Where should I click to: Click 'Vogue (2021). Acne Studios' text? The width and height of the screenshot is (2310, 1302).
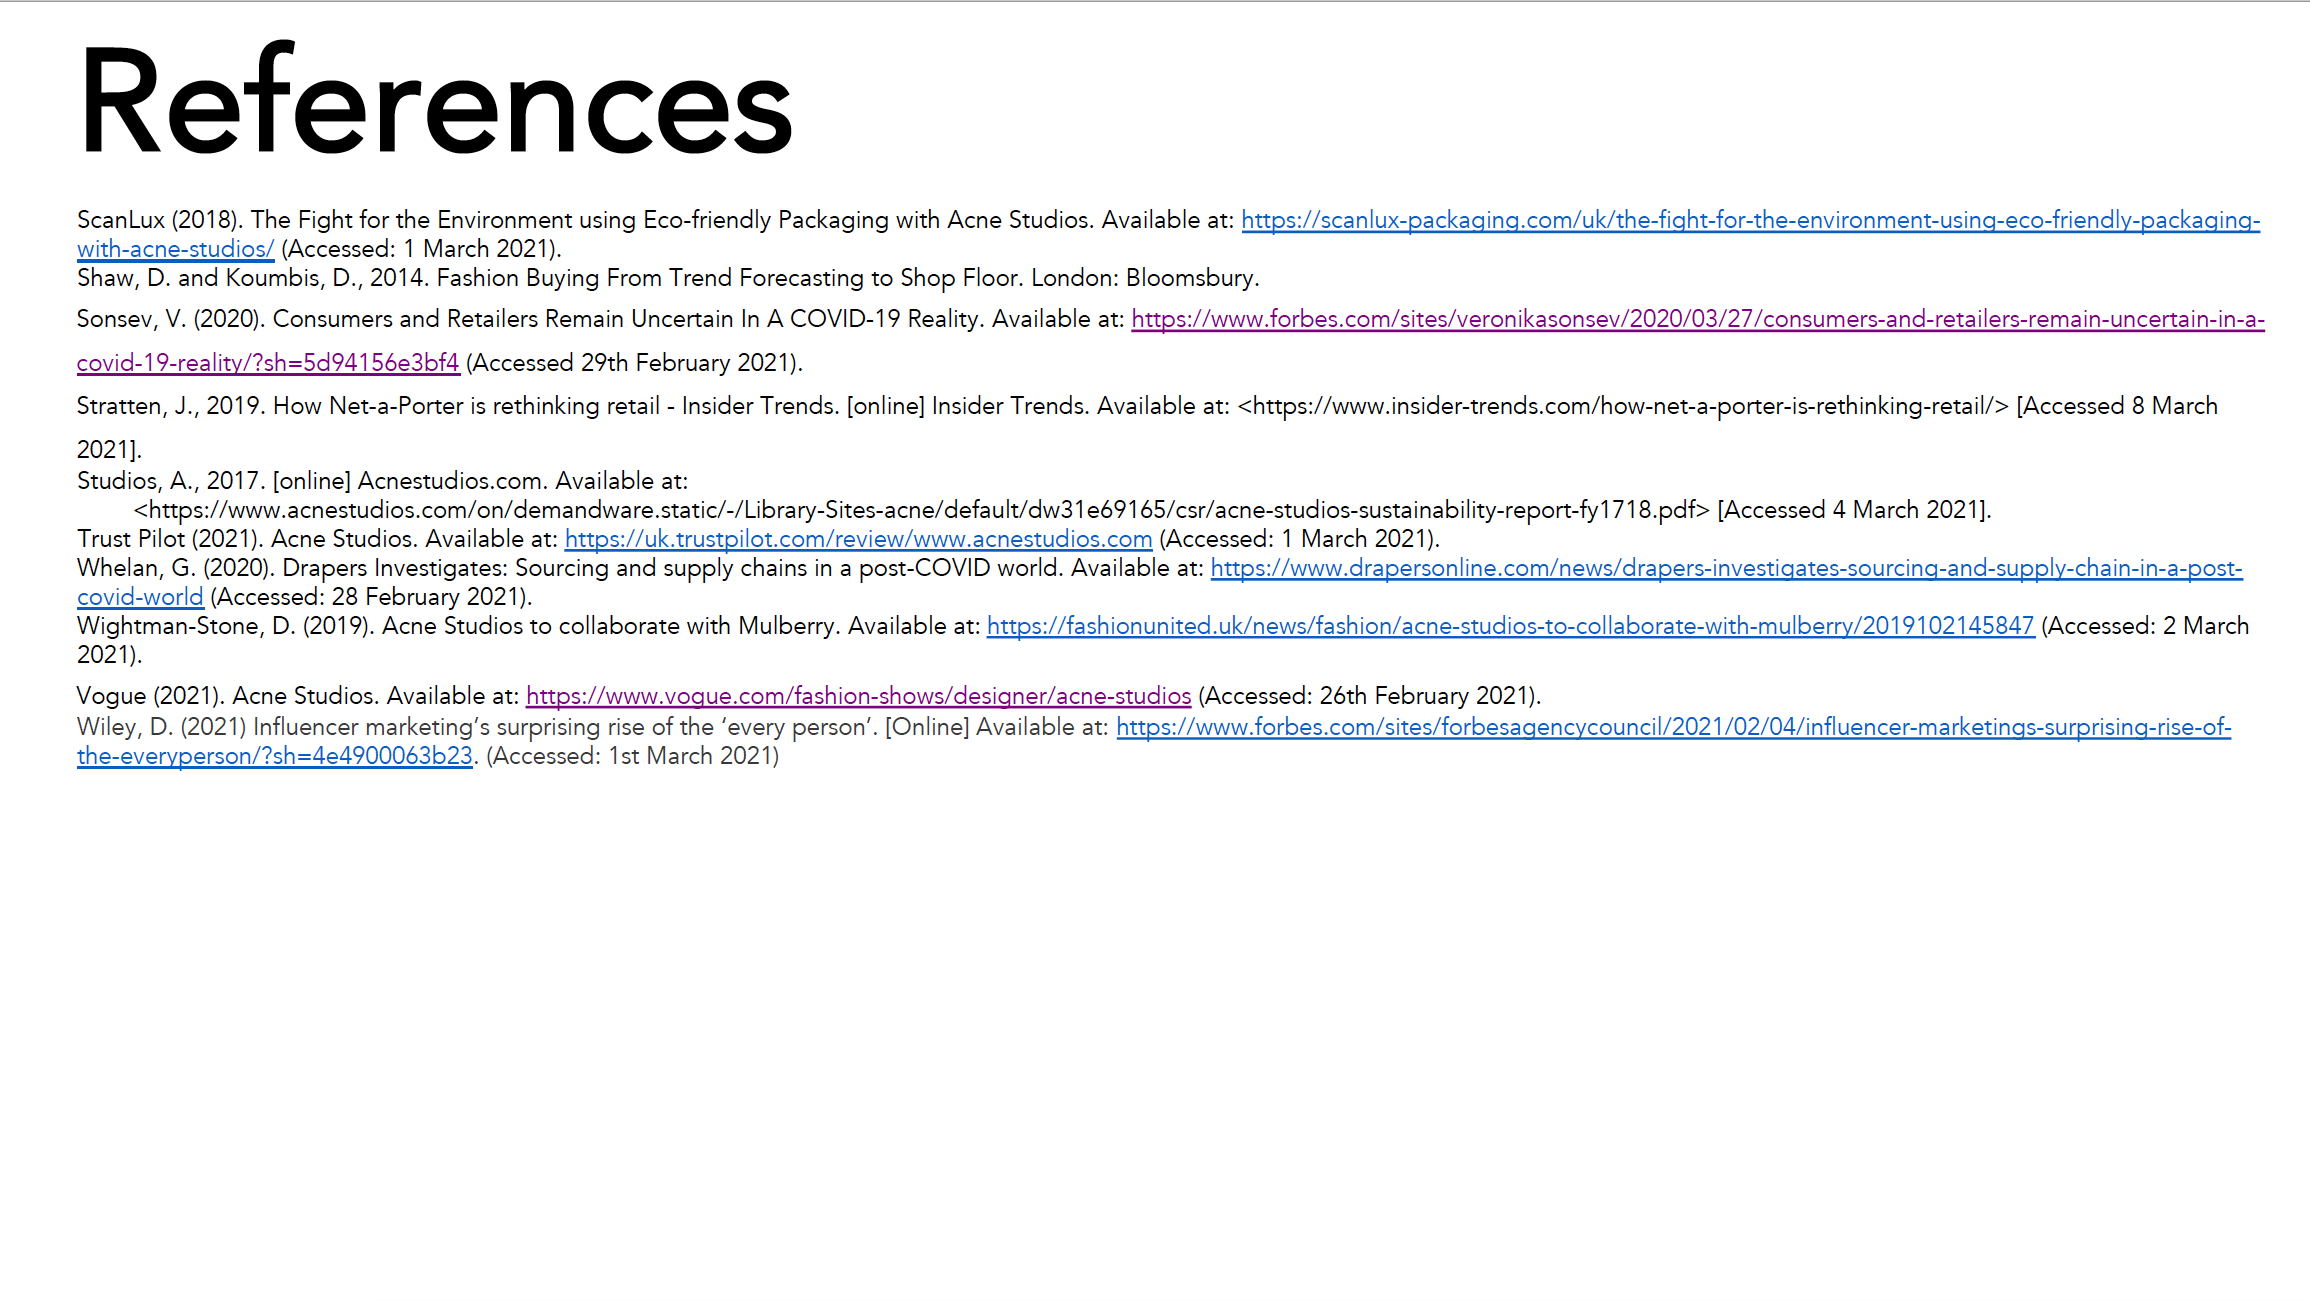(228, 696)
